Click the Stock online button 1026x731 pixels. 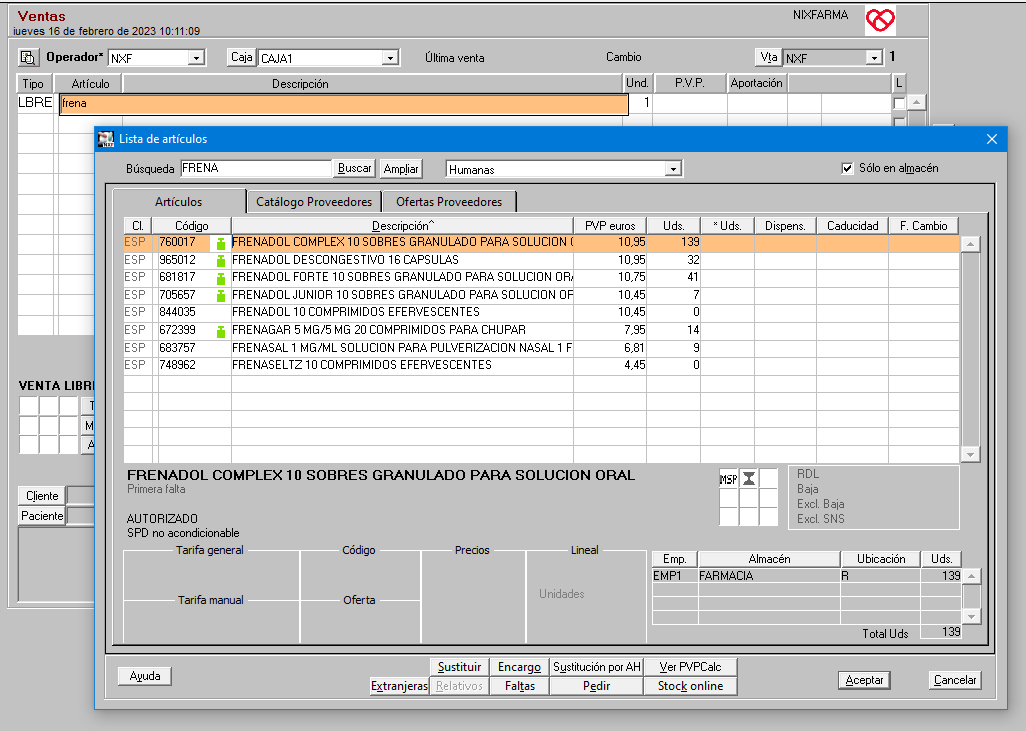(x=690, y=686)
